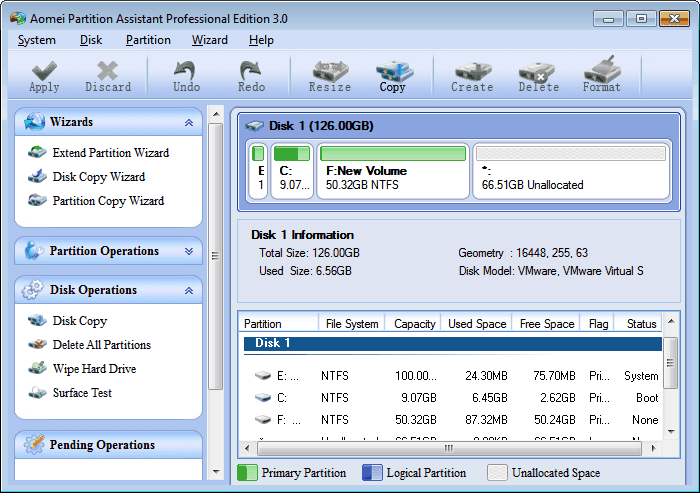Screen dimensions: 700x493
Task: Select the small E: partition block
Action: pos(258,171)
